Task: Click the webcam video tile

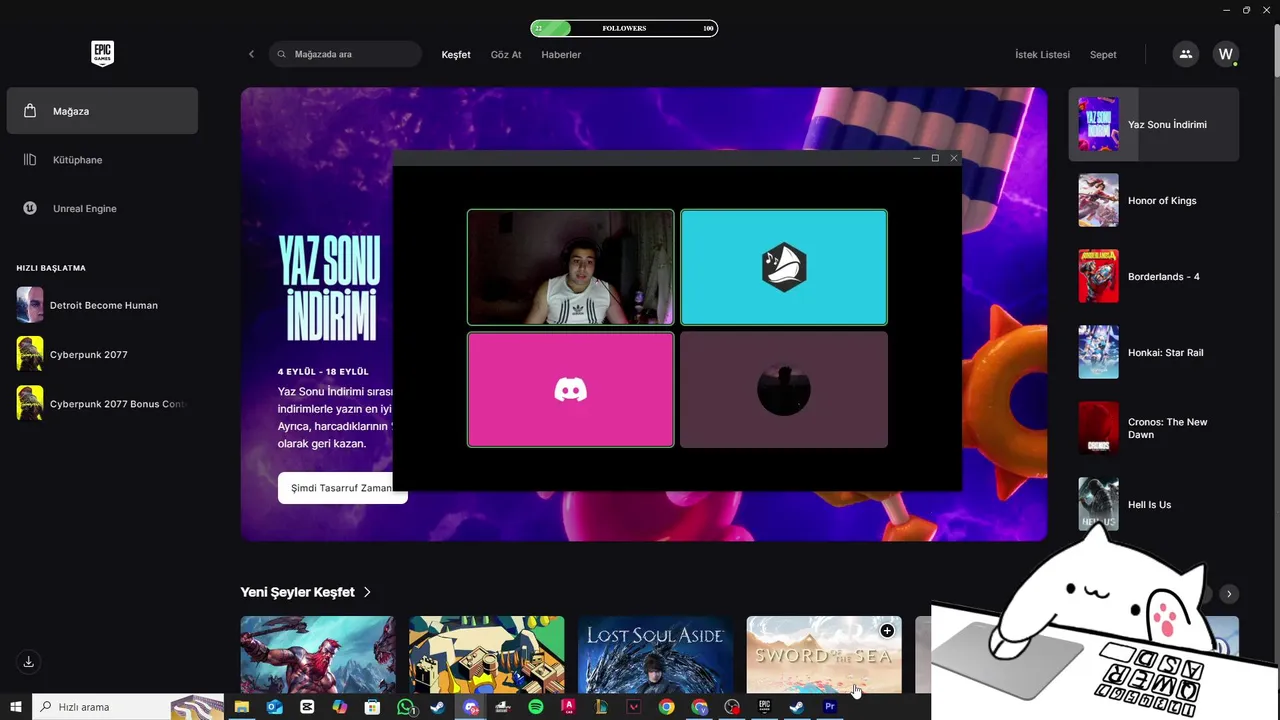Action: (x=571, y=267)
